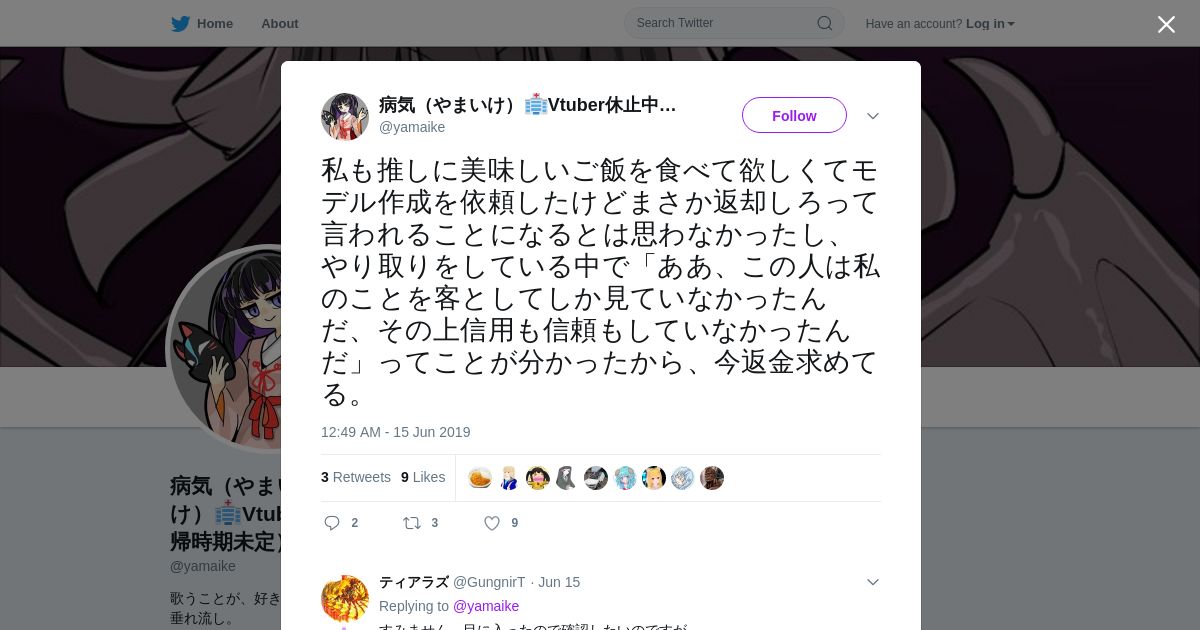Image resolution: width=1200 pixels, height=630 pixels.
Task: Click the Twitter bird Home icon
Action: coord(180,24)
